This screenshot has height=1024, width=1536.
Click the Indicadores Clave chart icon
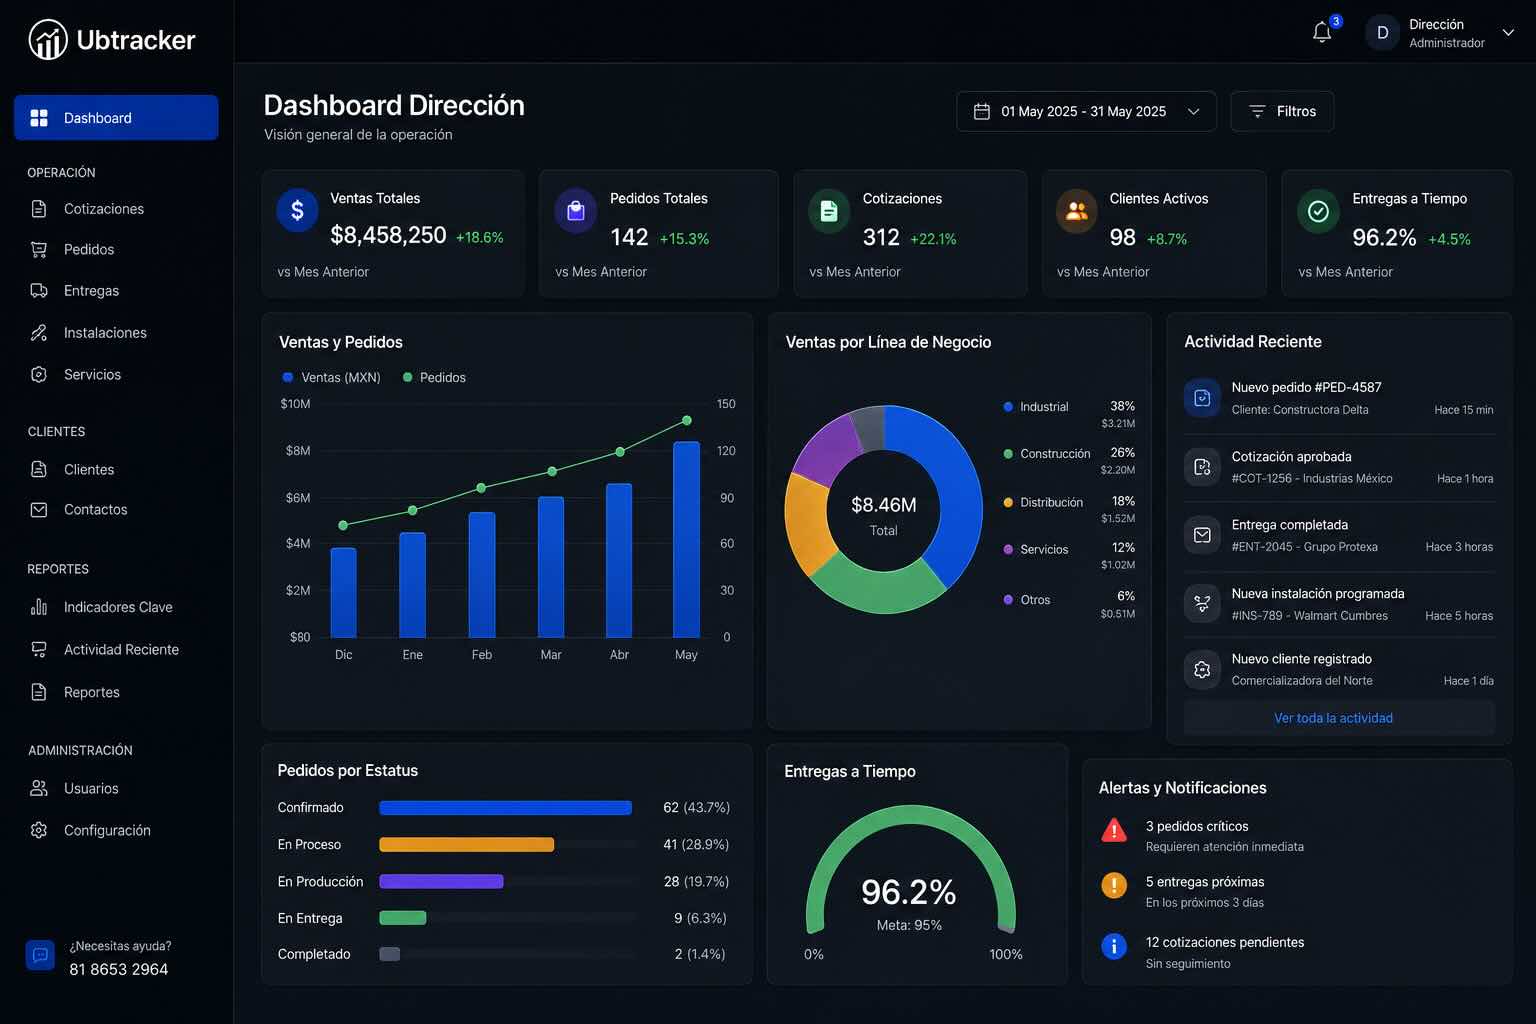click(x=39, y=607)
